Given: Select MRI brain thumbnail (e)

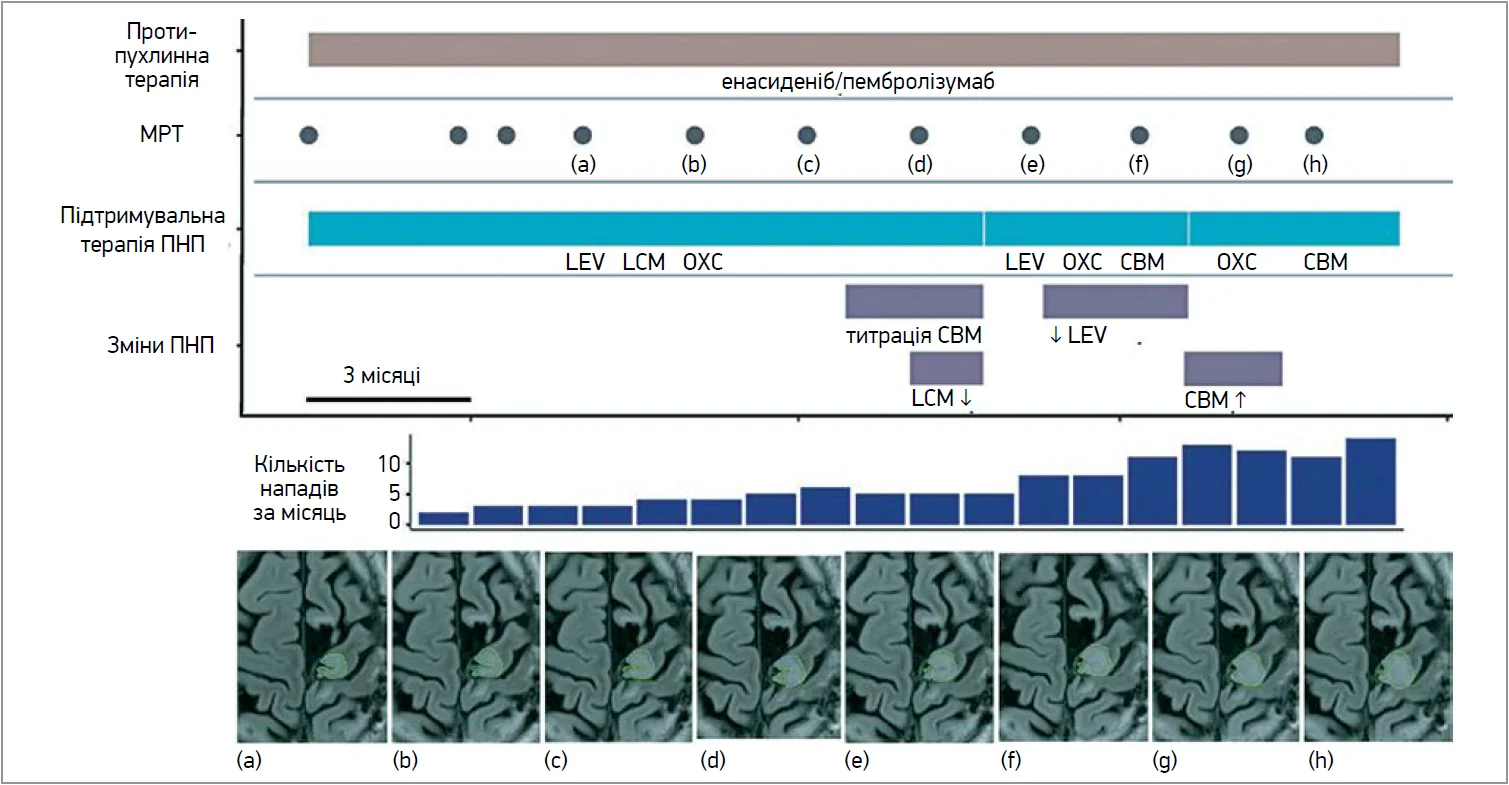Looking at the screenshot, I should [x=920, y=645].
